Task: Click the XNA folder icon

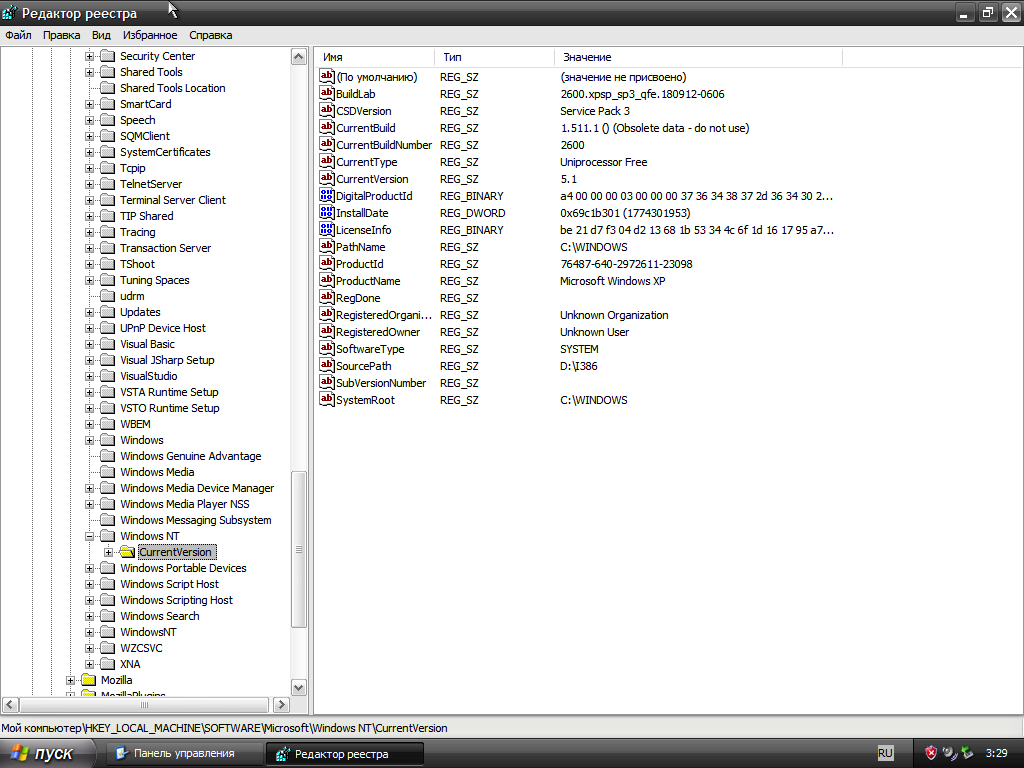Action: 108,664
